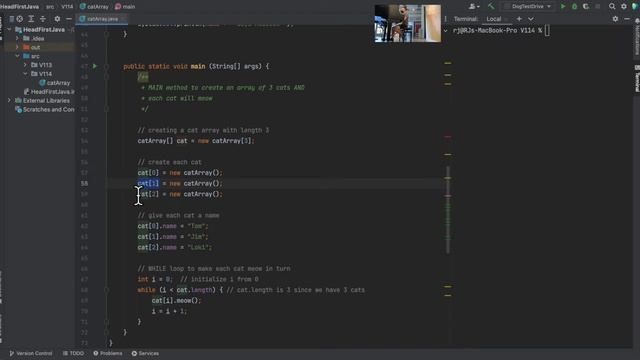The width and height of the screenshot is (640, 360).
Task: Click the main method breadcrumb
Action: coord(125,7)
